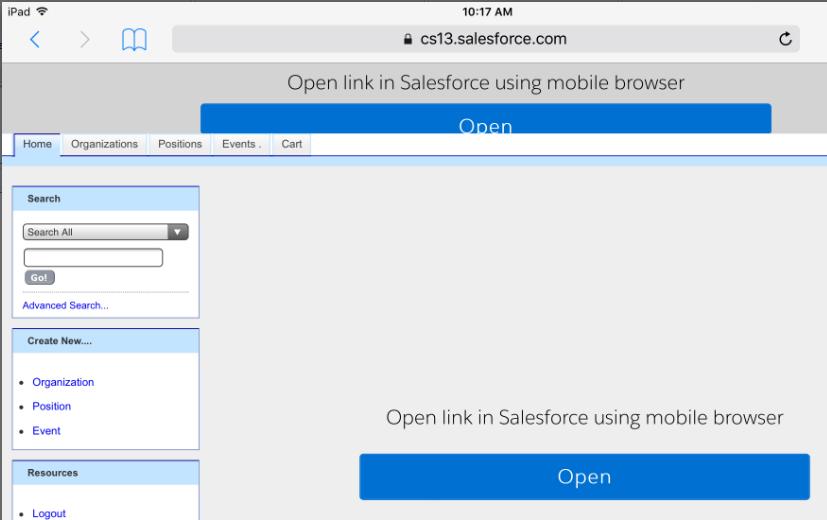827x520 pixels.
Task: Select the Home tab
Action: coord(37,145)
